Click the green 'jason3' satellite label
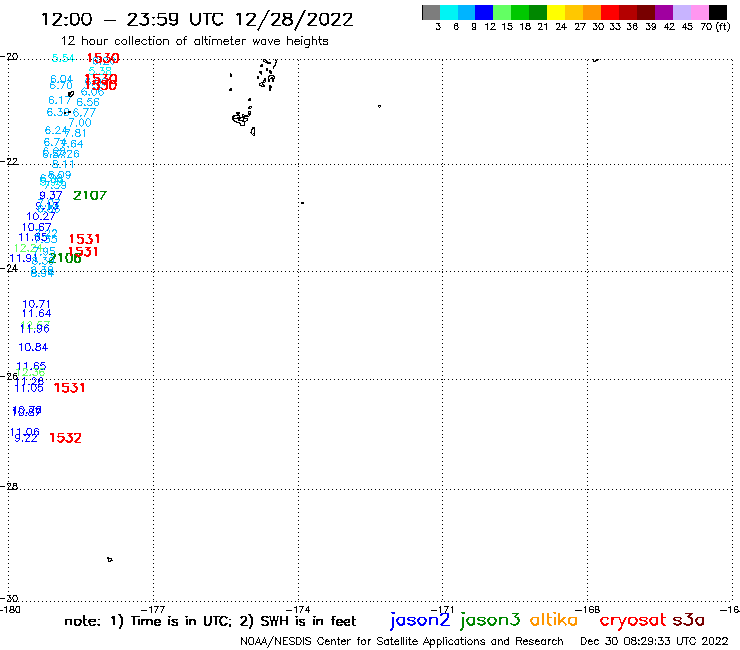 490,620
